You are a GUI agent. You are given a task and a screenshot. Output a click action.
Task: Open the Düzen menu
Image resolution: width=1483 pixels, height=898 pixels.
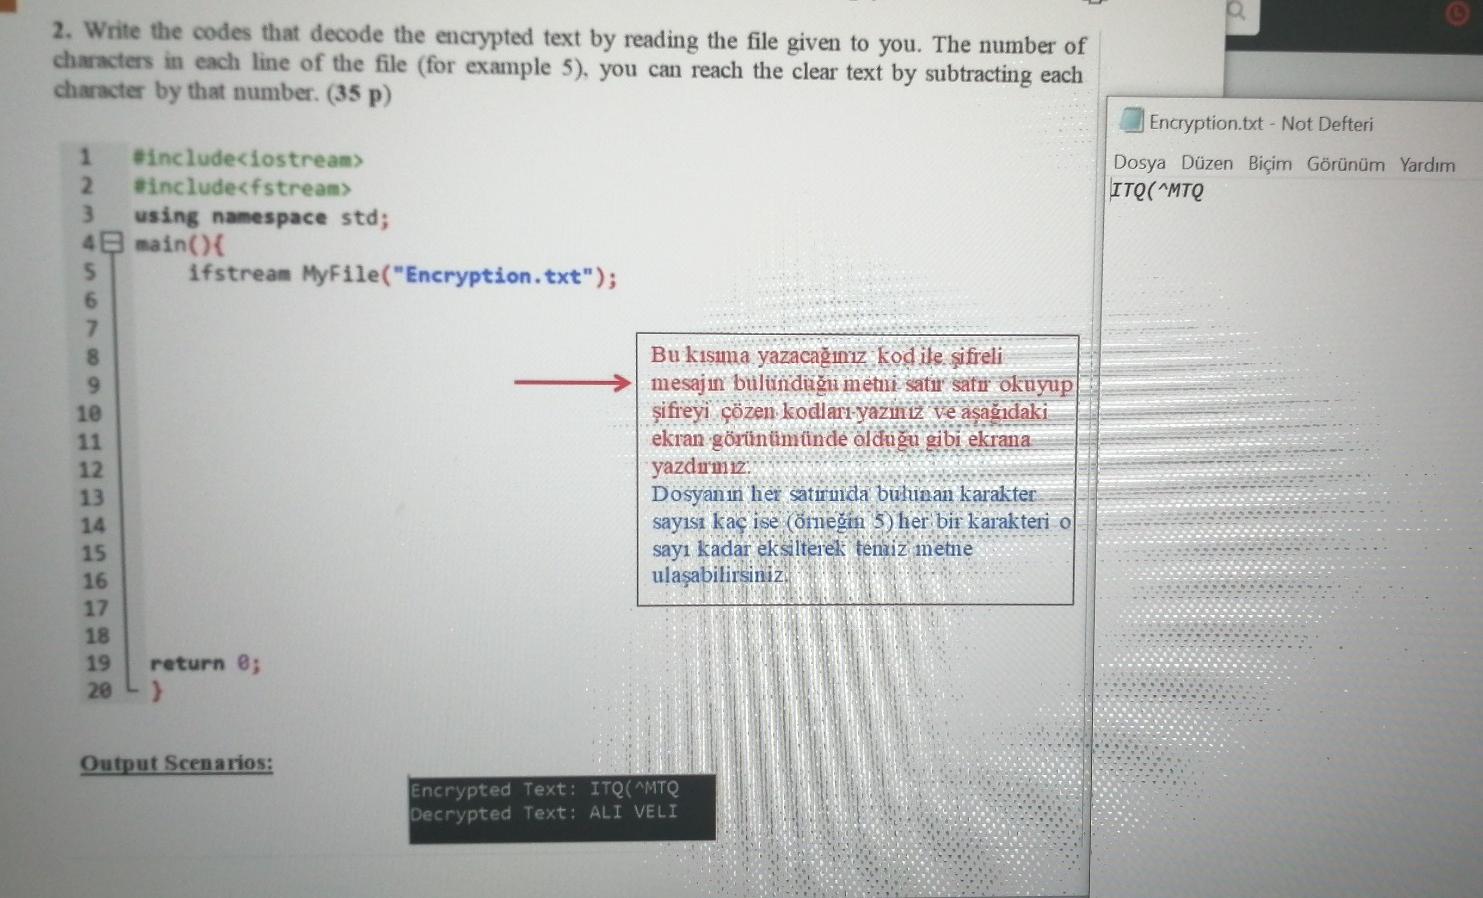[x=1206, y=165]
